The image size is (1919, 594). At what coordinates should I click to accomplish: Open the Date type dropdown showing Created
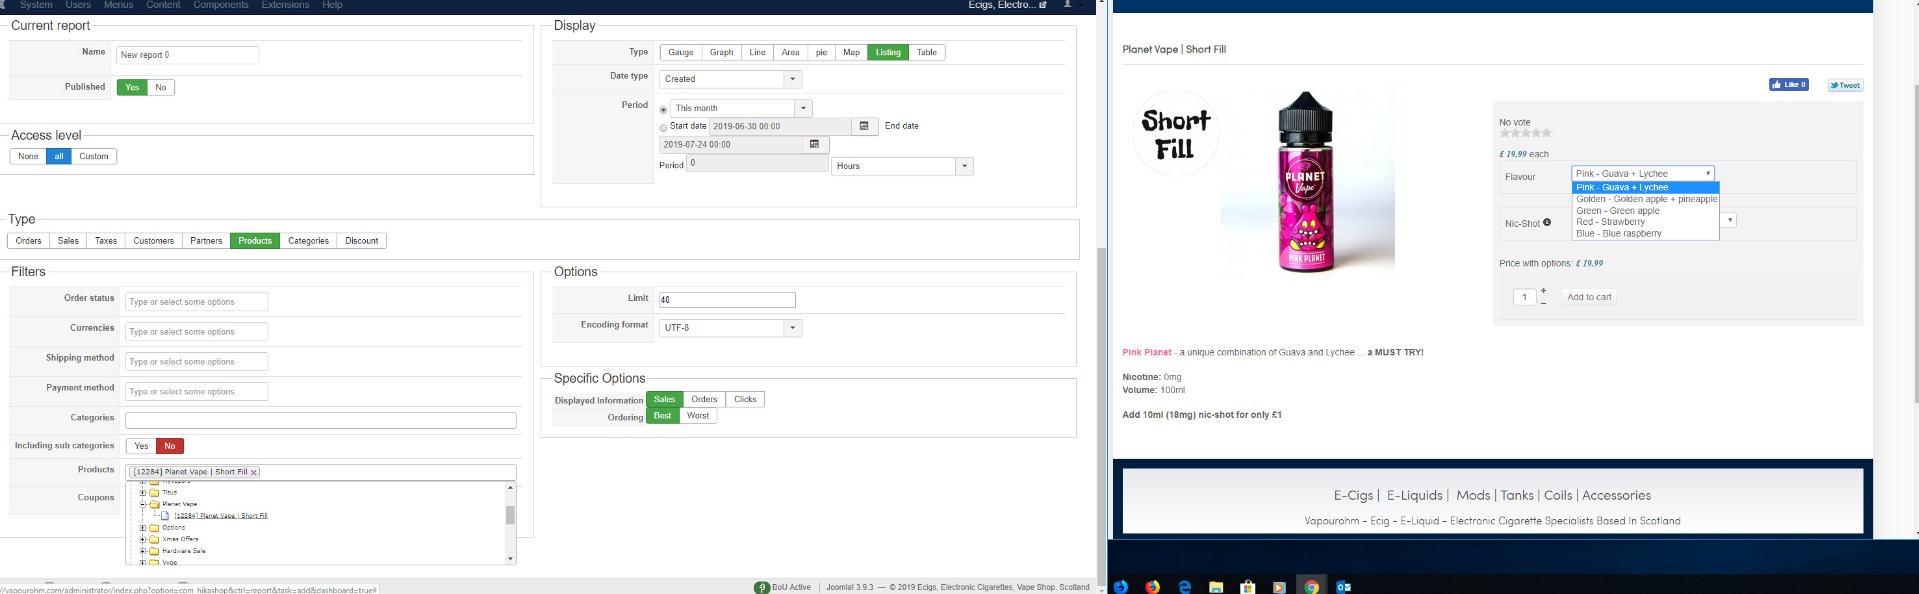[x=730, y=79]
